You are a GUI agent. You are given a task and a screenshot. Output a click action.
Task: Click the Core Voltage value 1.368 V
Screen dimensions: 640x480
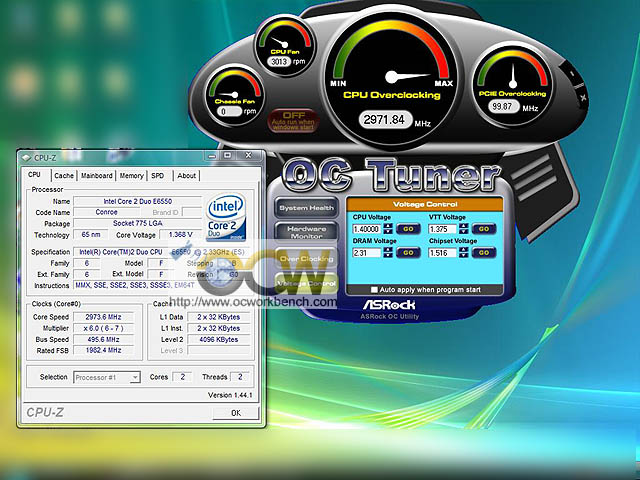180,235
